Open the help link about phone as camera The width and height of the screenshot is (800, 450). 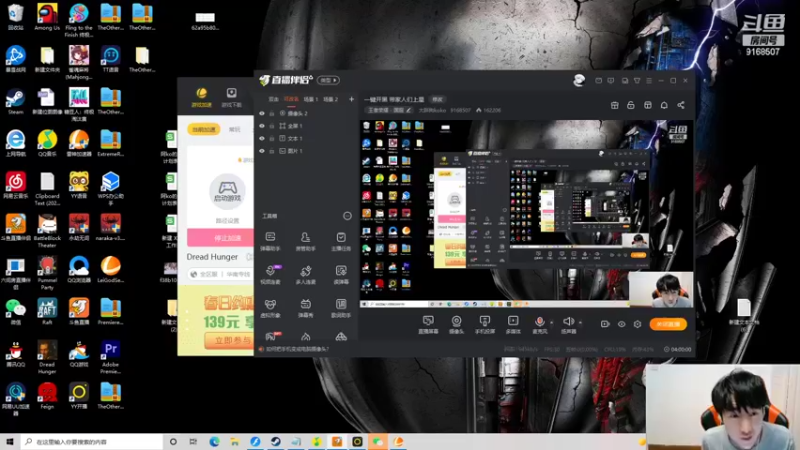297,349
